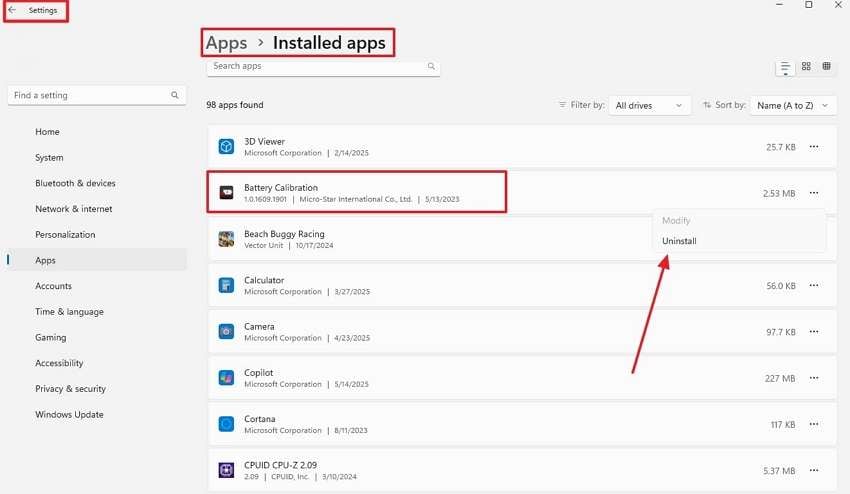Open Privacy & security settings
The image size is (850, 494).
[x=70, y=389]
